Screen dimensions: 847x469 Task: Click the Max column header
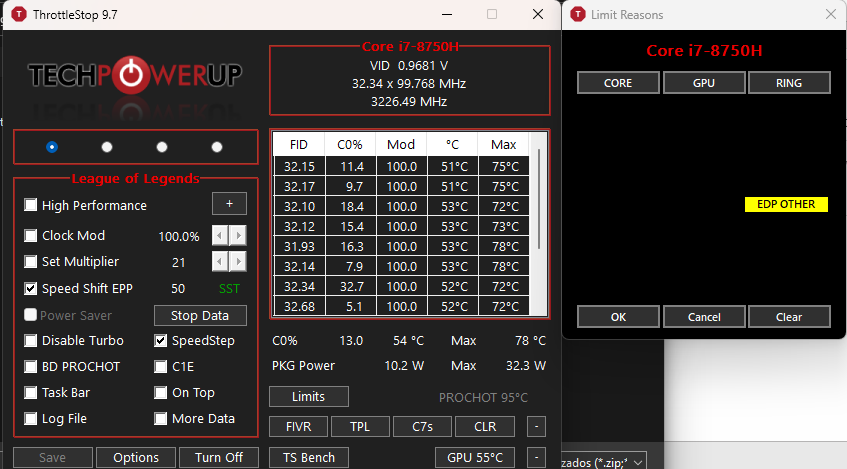coord(504,145)
